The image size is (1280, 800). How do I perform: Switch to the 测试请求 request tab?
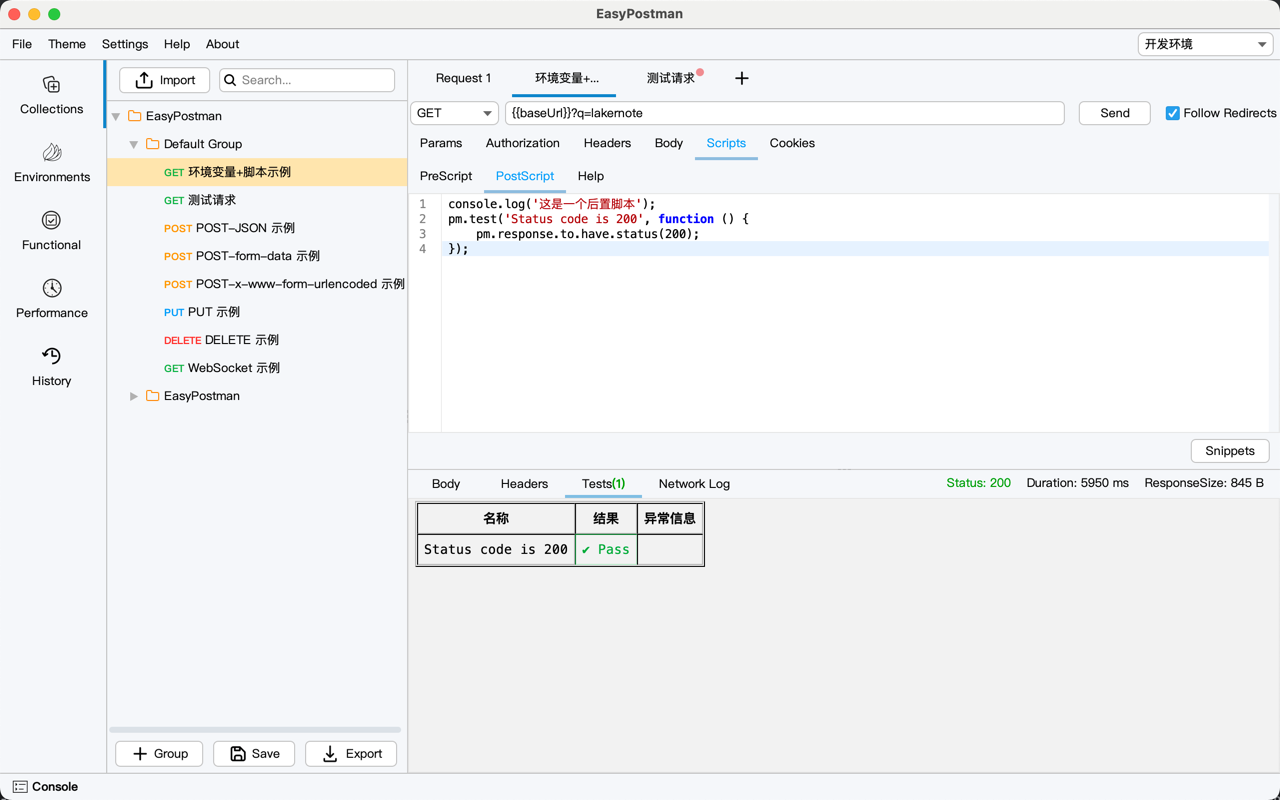point(671,78)
